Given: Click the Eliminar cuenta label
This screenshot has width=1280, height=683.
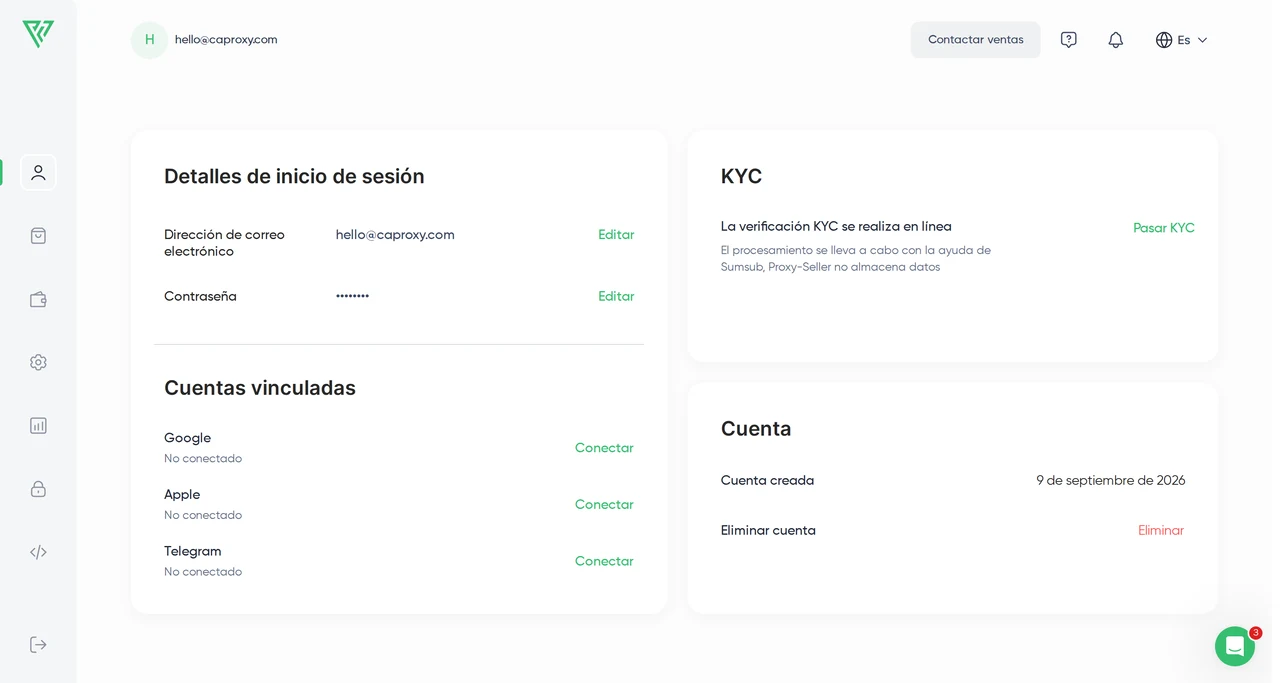Looking at the screenshot, I should click(768, 531).
